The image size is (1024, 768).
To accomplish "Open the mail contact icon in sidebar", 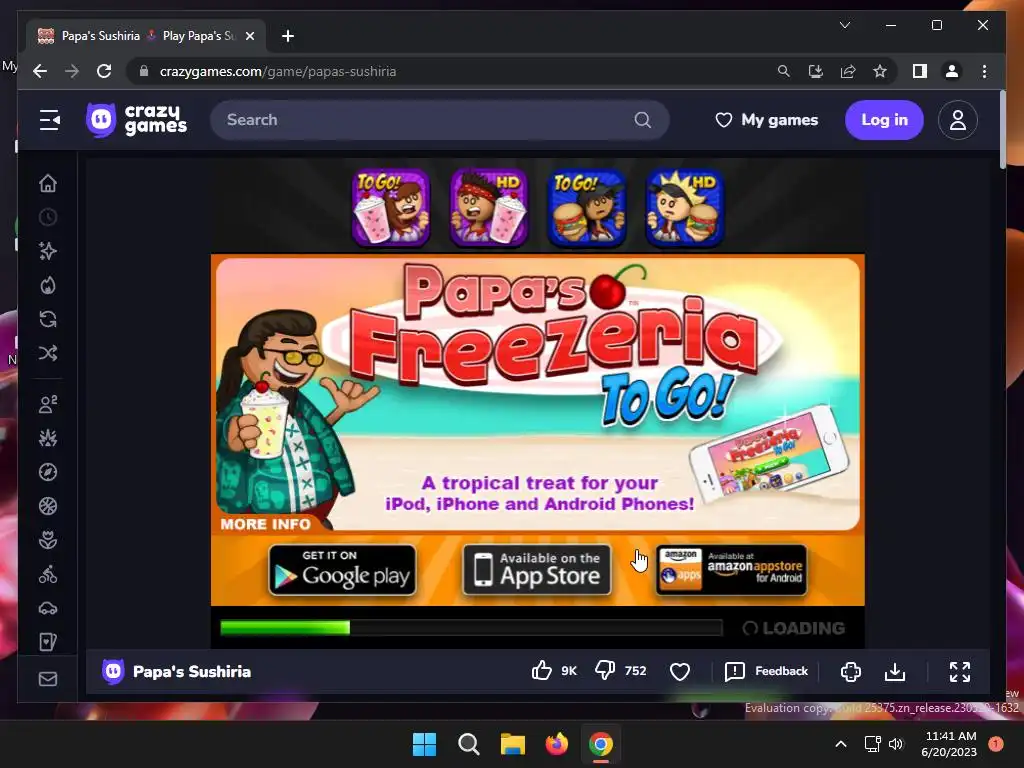I will [48, 679].
